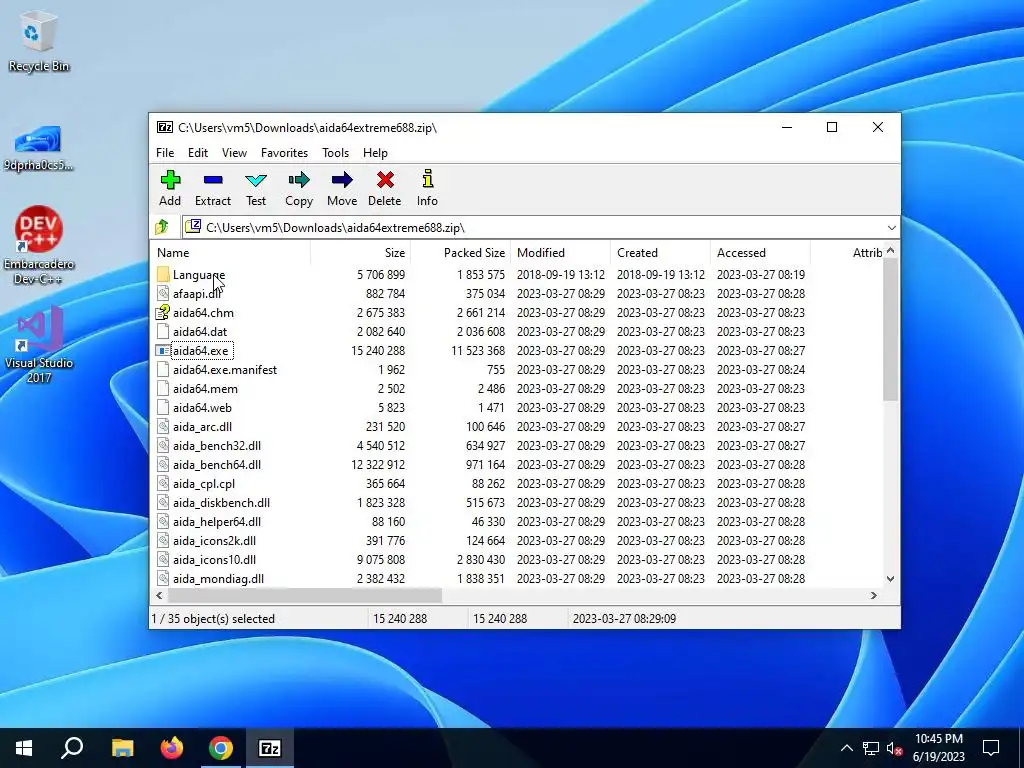The height and width of the screenshot is (768, 1024).
Task: Sort by the Size column header
Action: click(x=360, y=253)
